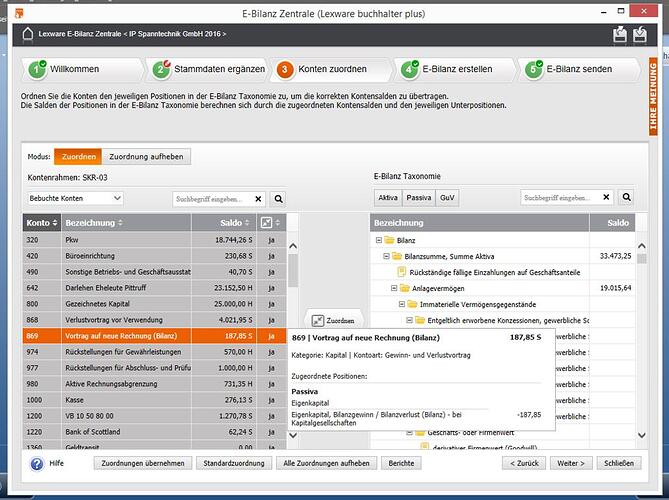The width and height of the screenshot is (669, 500).
Task: Collapse the Entgeltlich erworbene Konzessionen node
Action: coord(409,320)
